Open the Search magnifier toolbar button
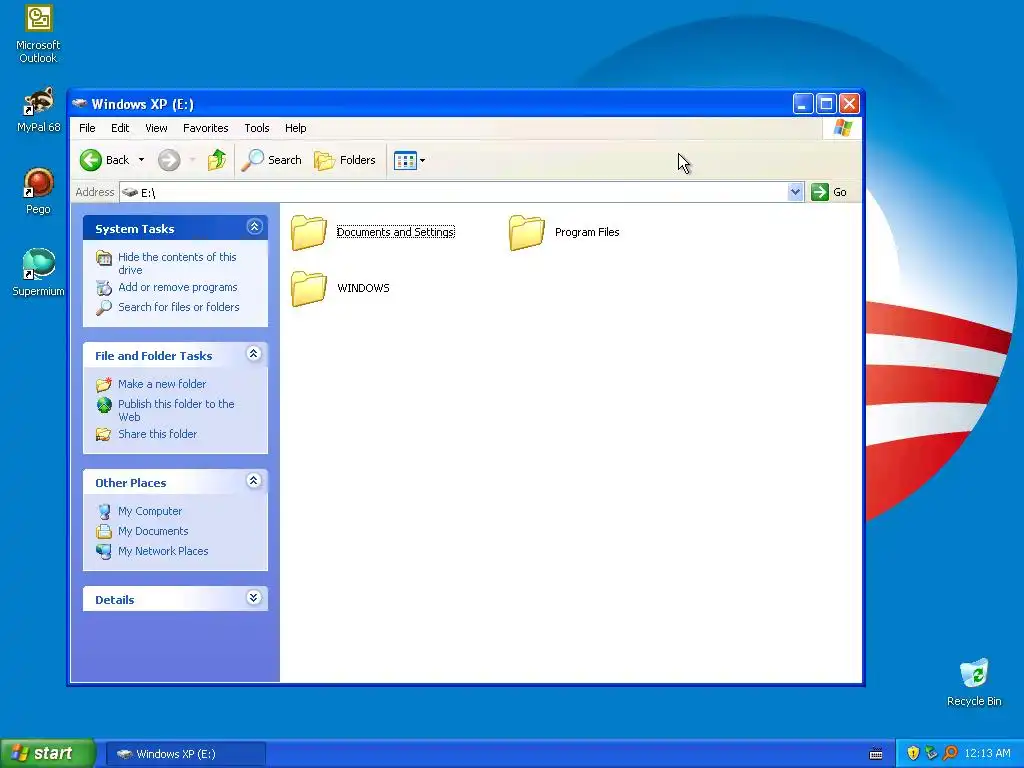The height and width of the screenshot is (768, 1024). pos(271,160)
